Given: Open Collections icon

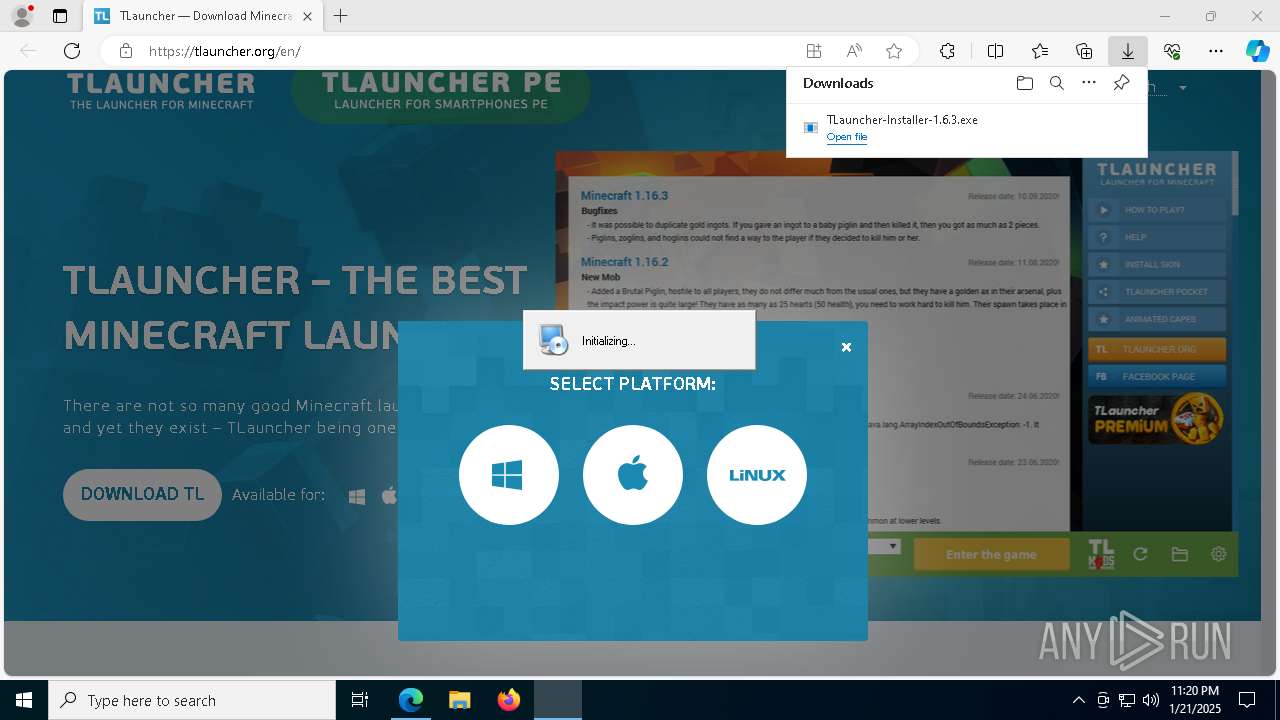Looking at the screenshot, I should pyautogui.click(x=1084, y=51).
